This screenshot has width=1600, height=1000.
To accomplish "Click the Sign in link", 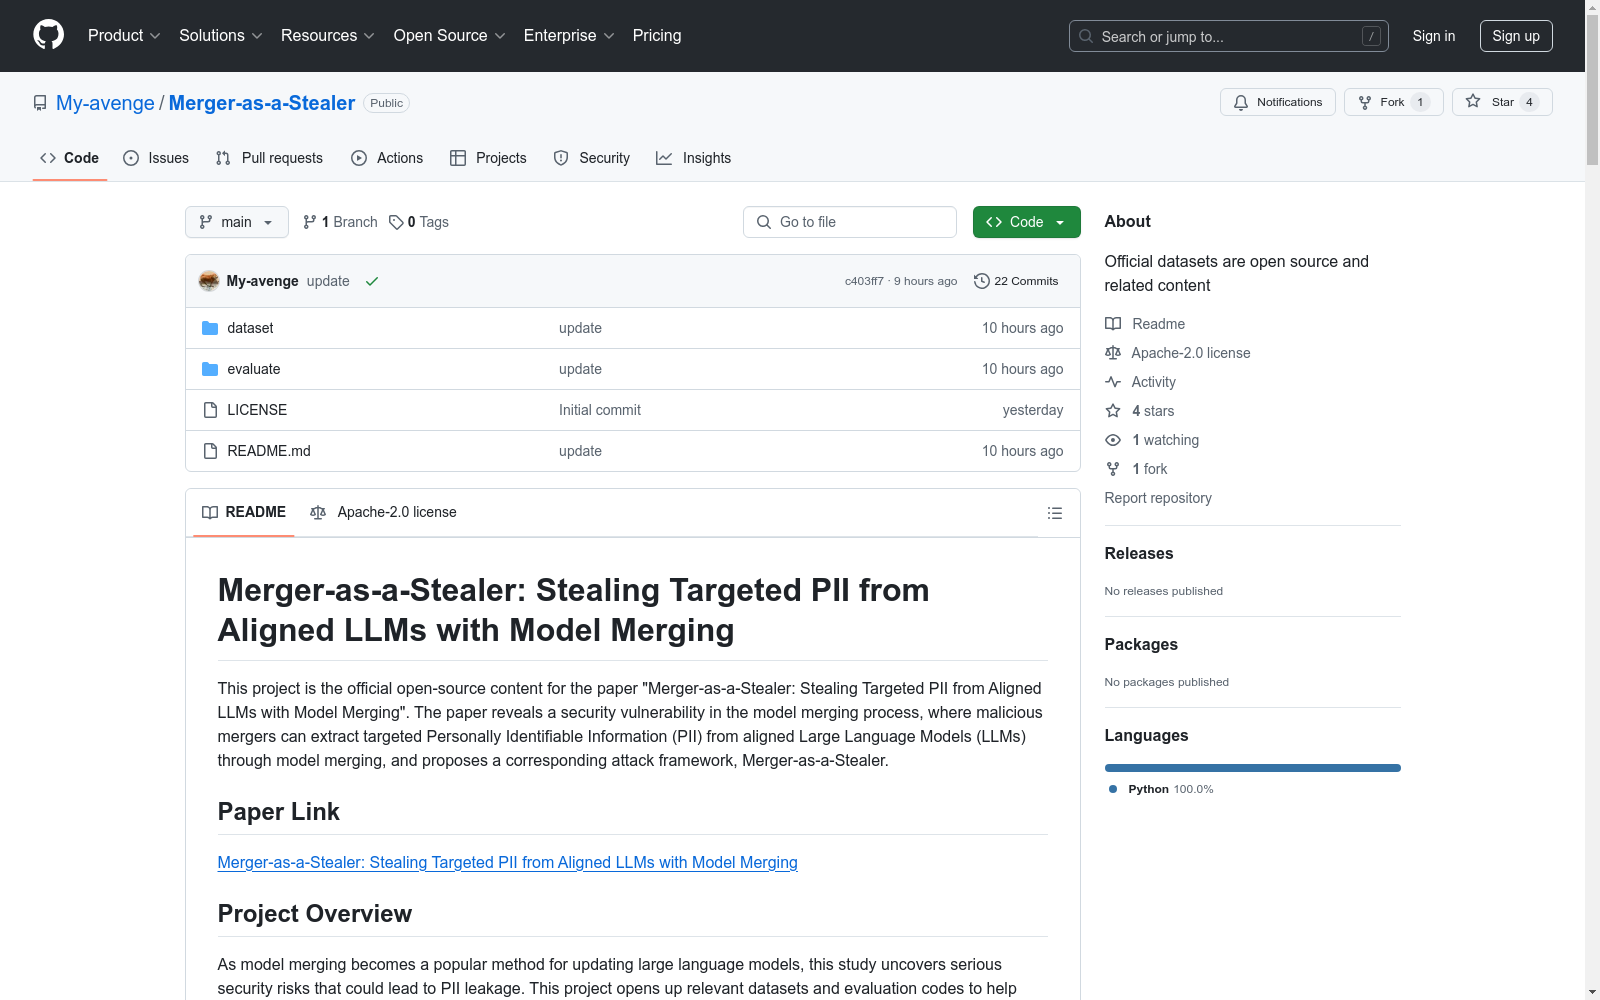I will click(x=1434, y=36).
